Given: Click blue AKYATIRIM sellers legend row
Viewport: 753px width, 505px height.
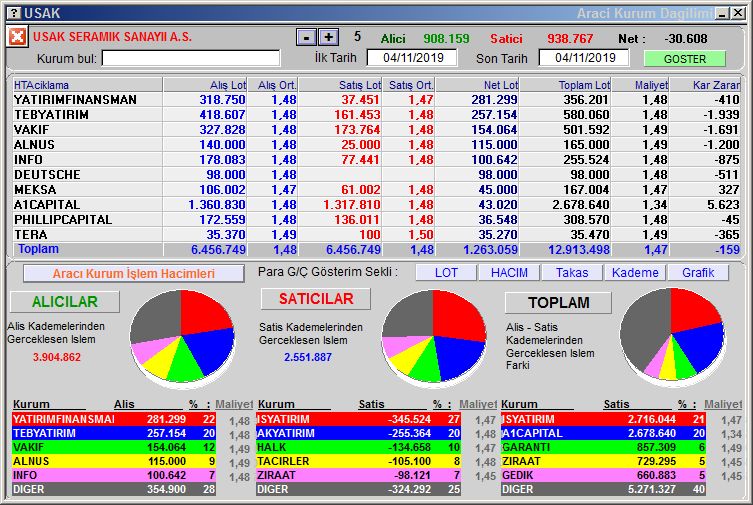Looking at the screenshot, I should pos(358,433).
